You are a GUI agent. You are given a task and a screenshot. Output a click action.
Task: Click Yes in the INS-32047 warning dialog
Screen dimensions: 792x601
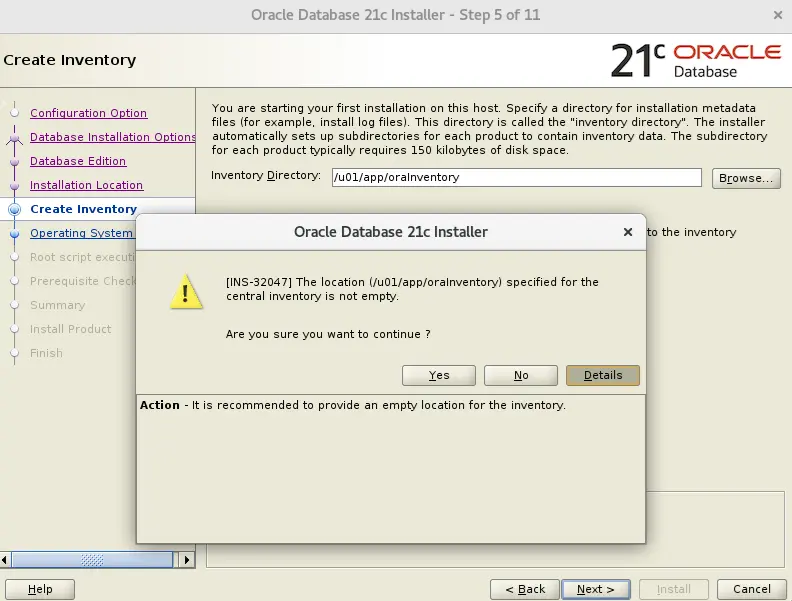click(x=438, y=375)
